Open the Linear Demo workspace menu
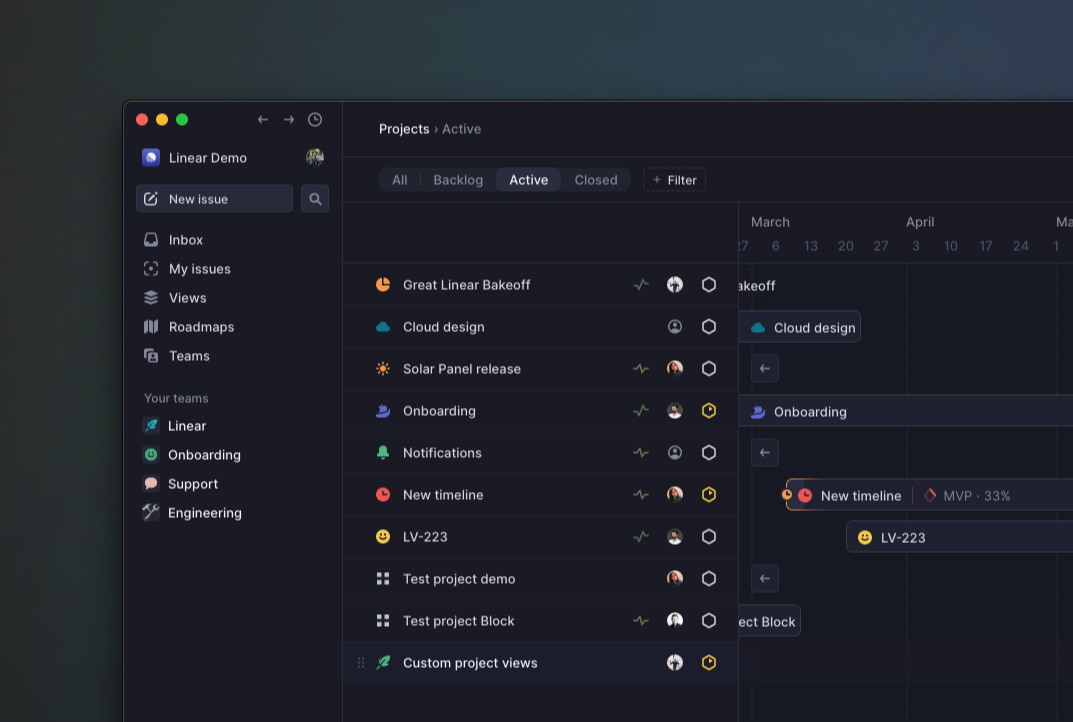This screenshot has height=722, width=1073. point(196,158)
